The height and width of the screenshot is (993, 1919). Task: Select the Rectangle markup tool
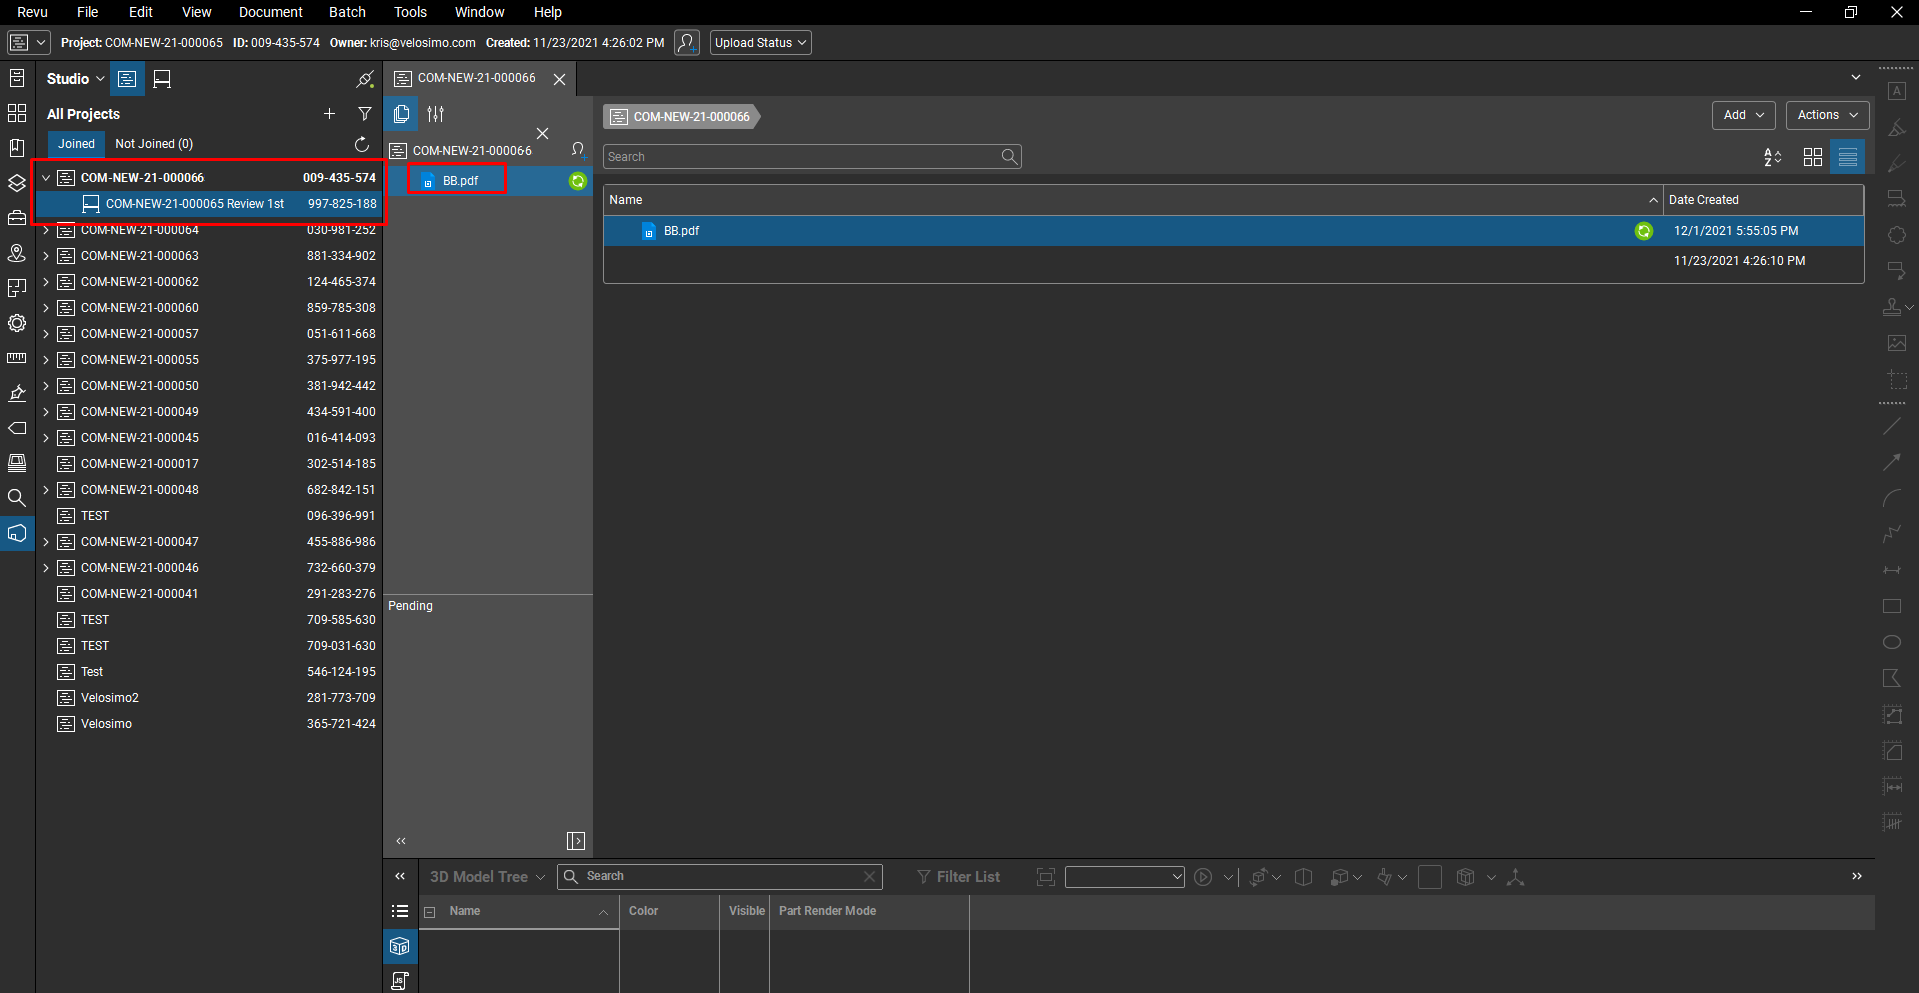tap(1893, 606)
